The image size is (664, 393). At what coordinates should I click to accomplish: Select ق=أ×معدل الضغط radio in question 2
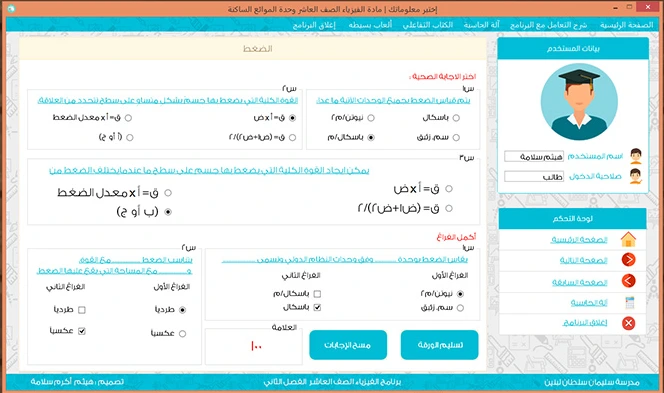point(128,118)
